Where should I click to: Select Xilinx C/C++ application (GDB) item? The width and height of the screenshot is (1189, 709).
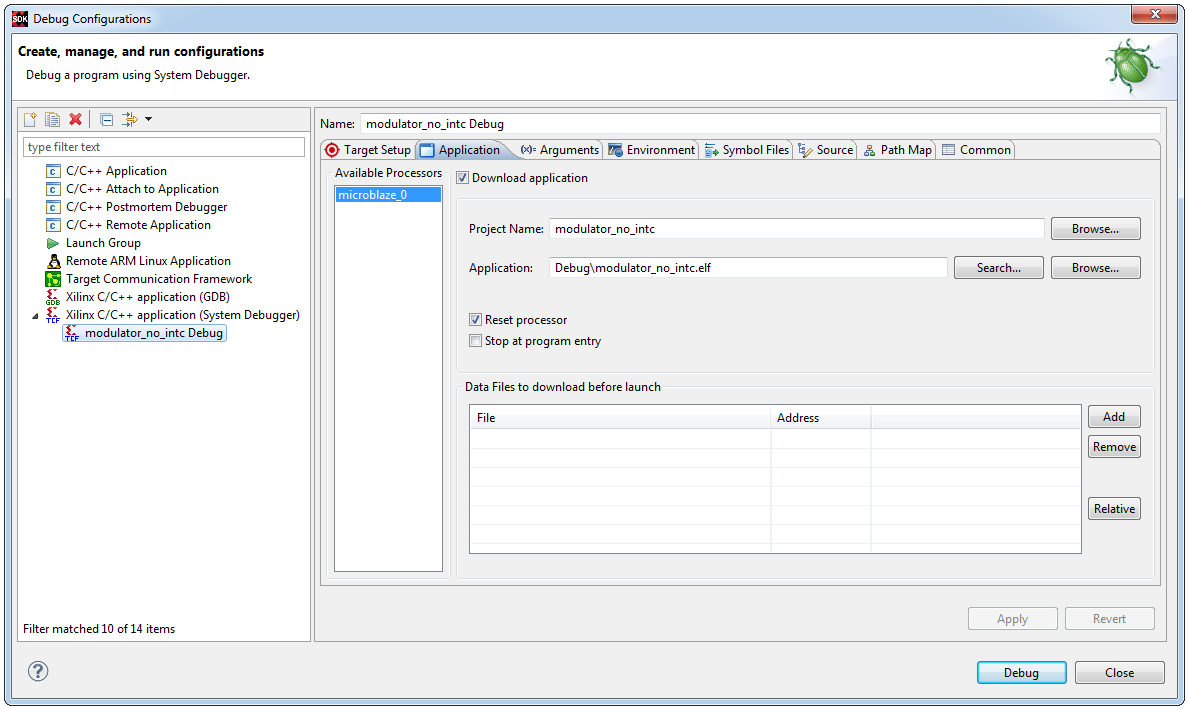pyautogui.click(x=147, y=297)
